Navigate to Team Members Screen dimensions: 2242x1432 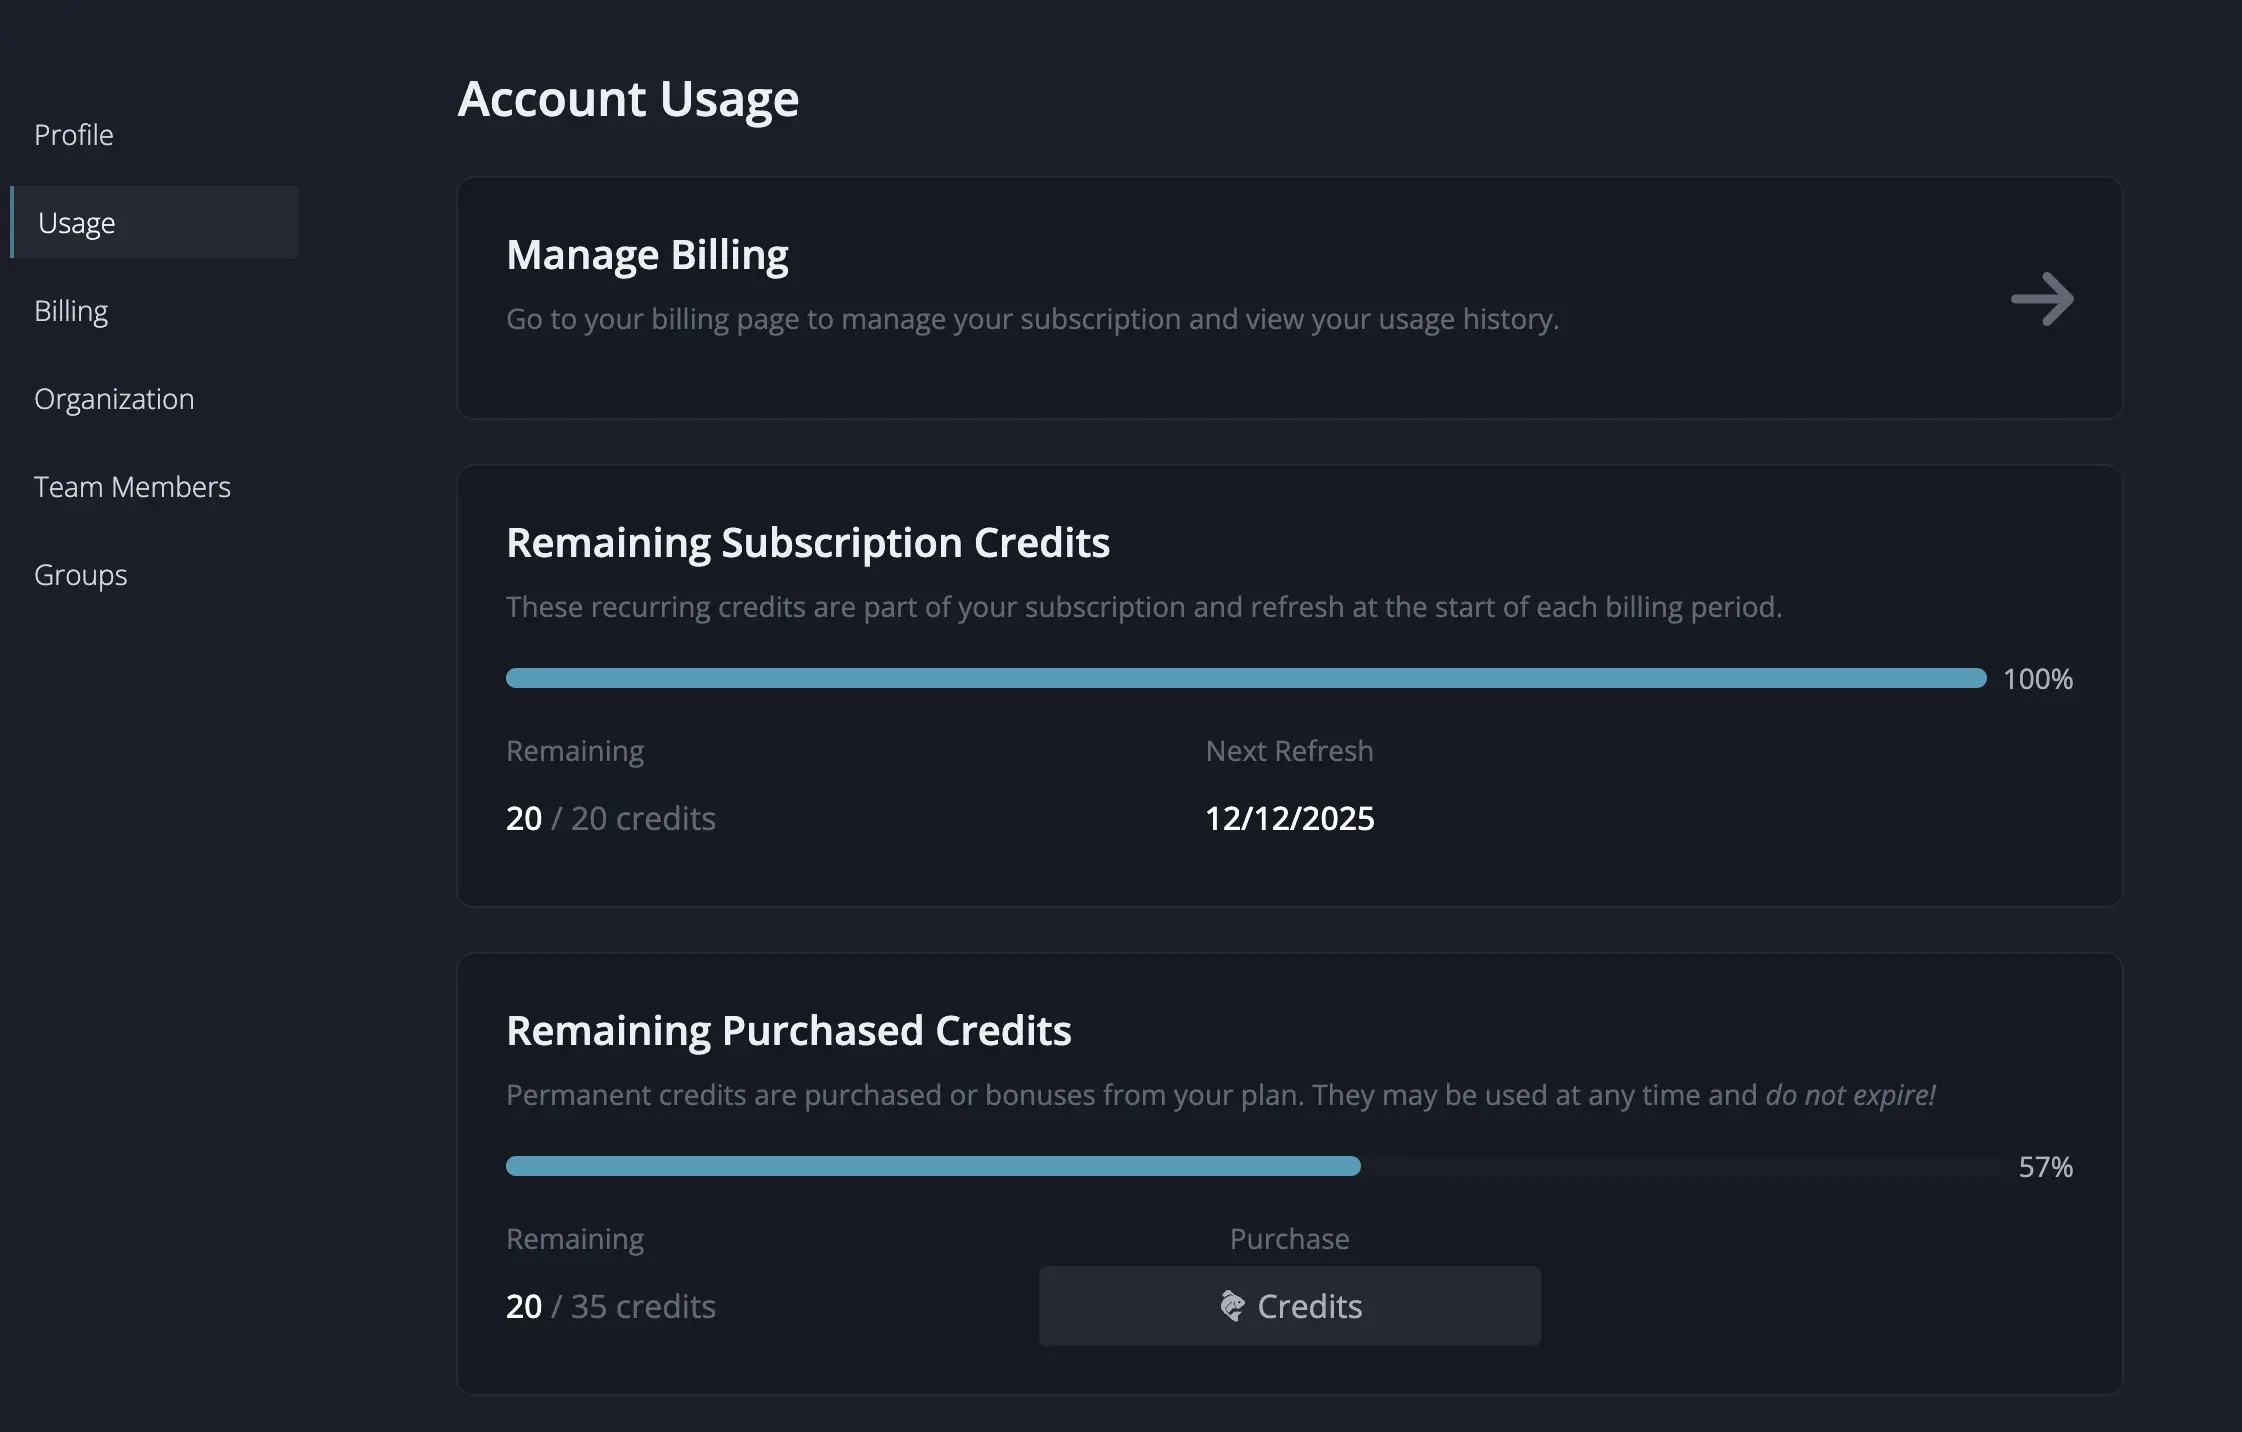132,487
